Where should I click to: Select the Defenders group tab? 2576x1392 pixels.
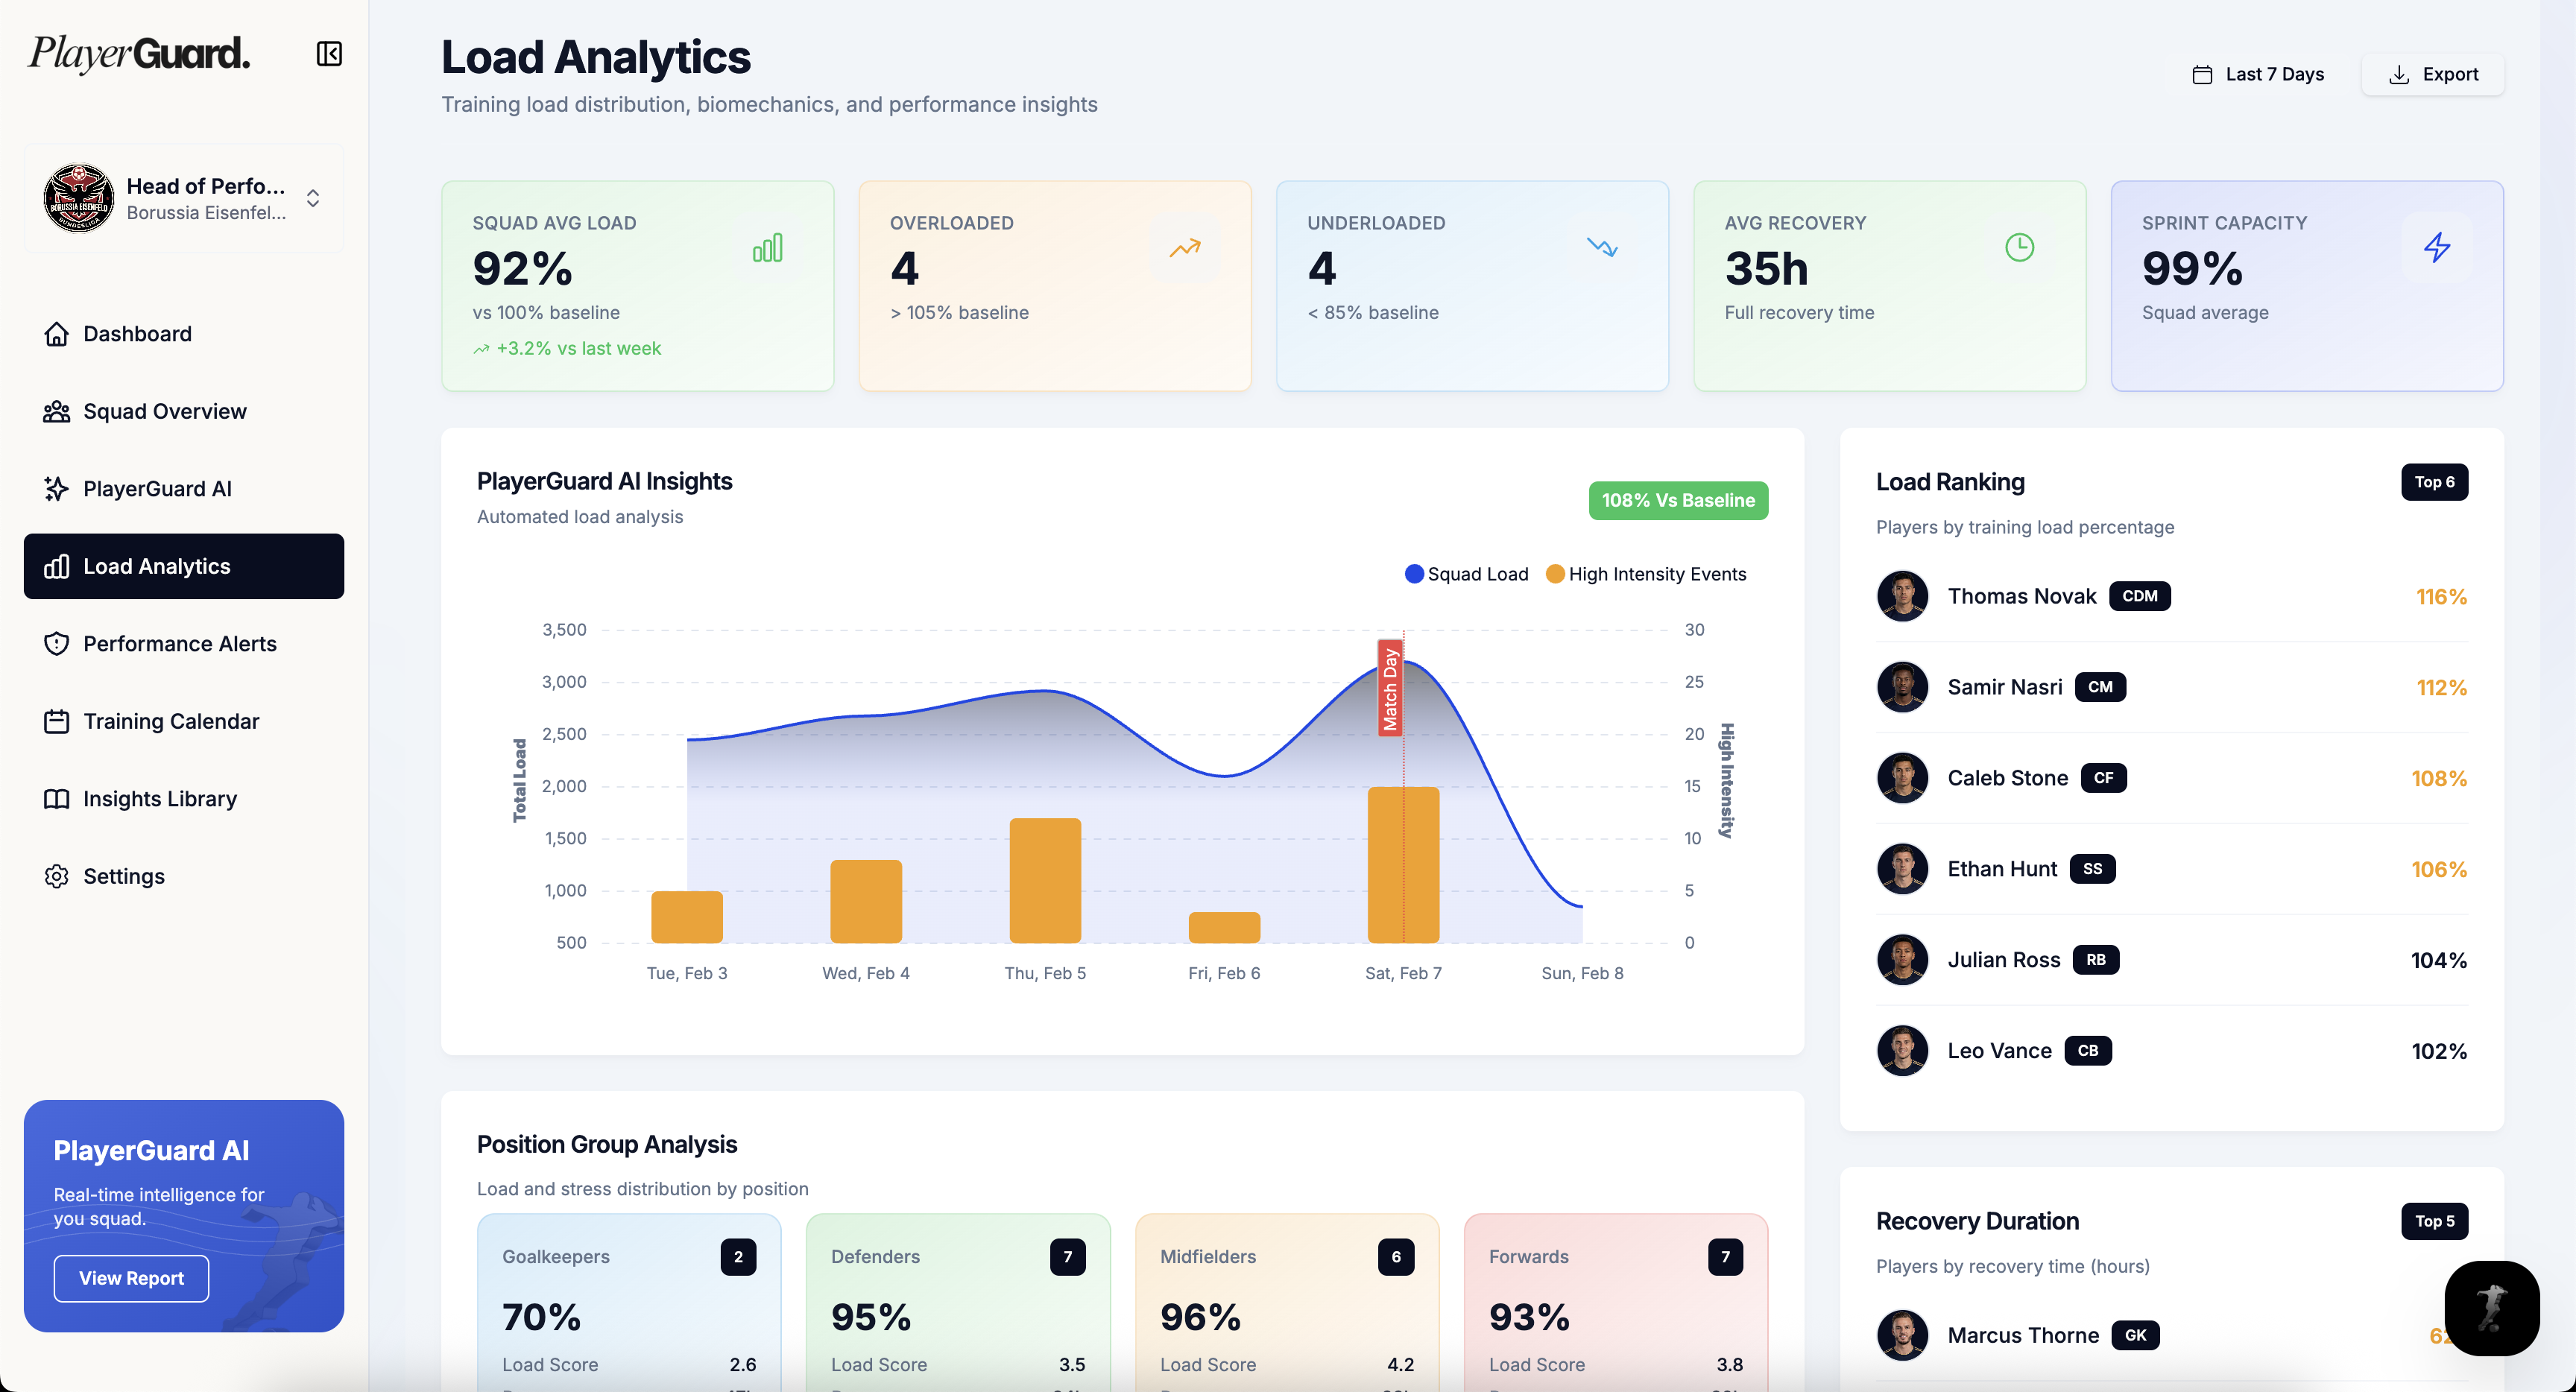pyautogui.click(x=956, y=1300)
